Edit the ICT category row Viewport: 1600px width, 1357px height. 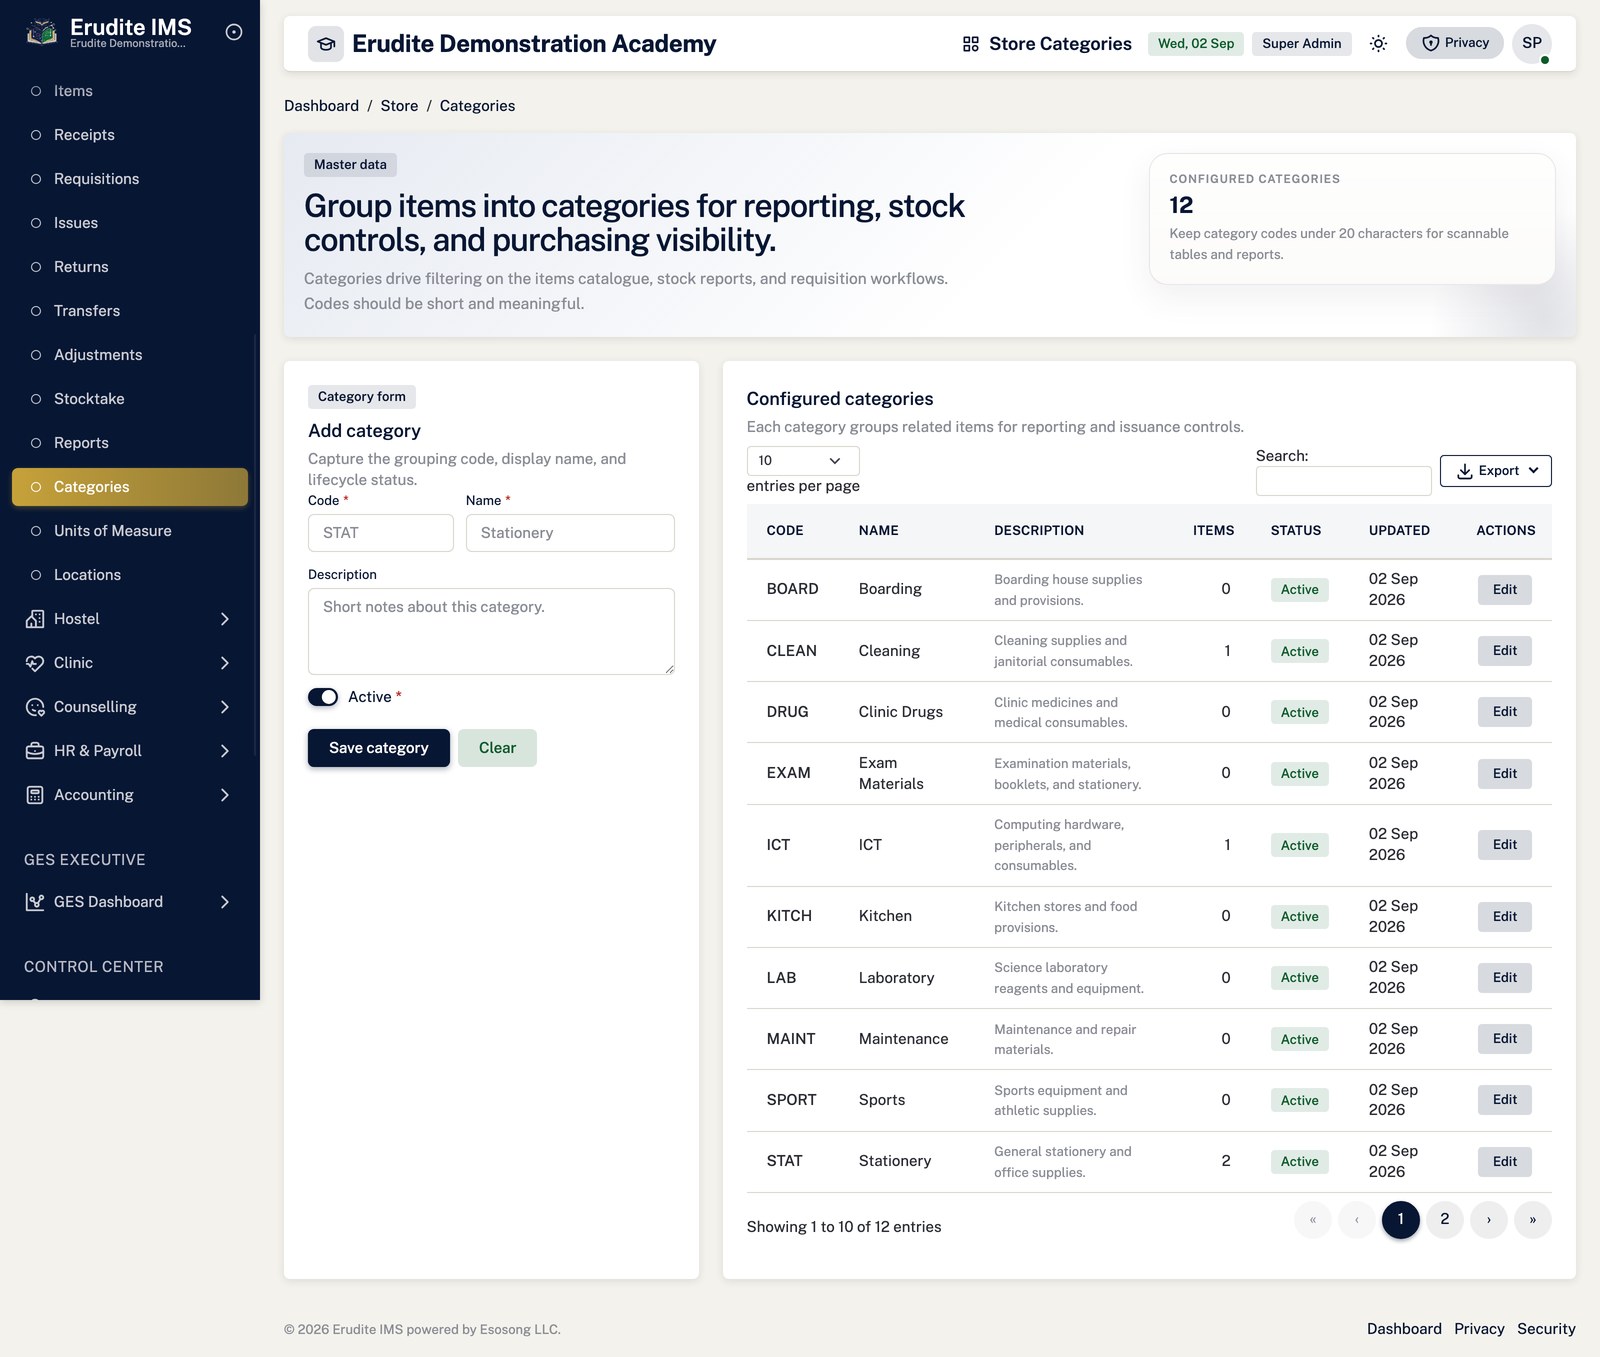1504,845
